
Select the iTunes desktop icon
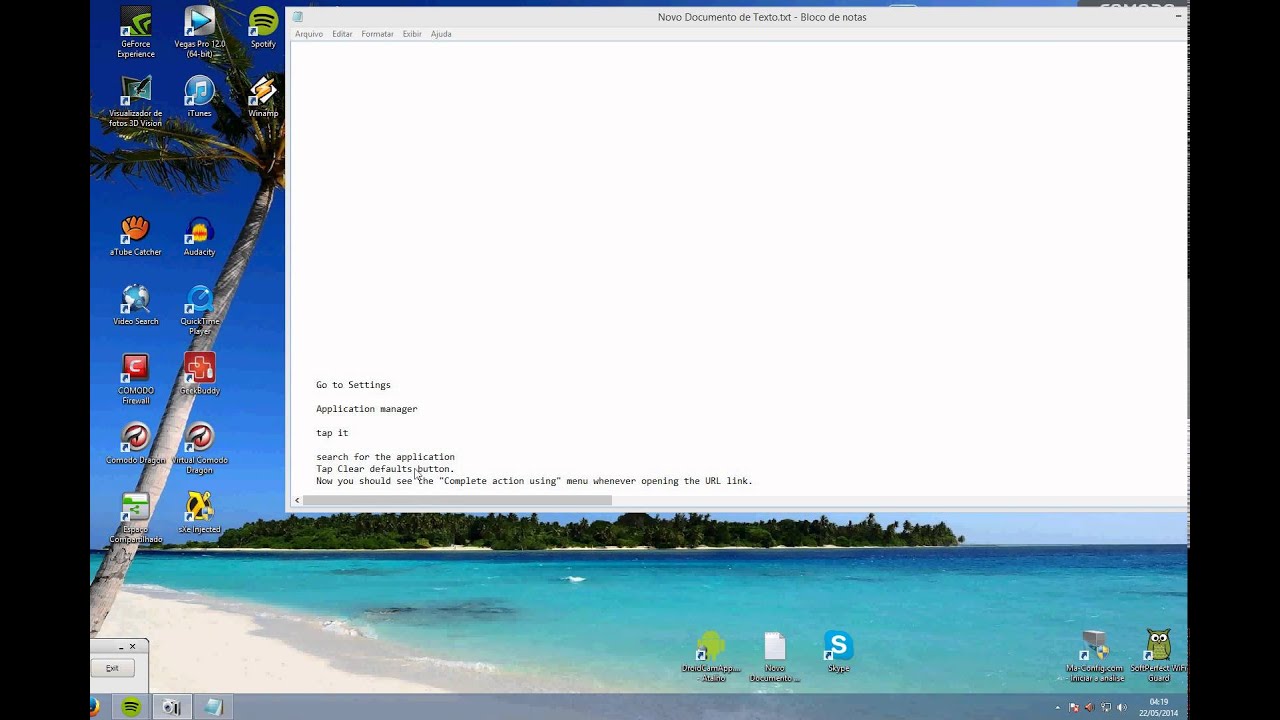pos(199,97)
